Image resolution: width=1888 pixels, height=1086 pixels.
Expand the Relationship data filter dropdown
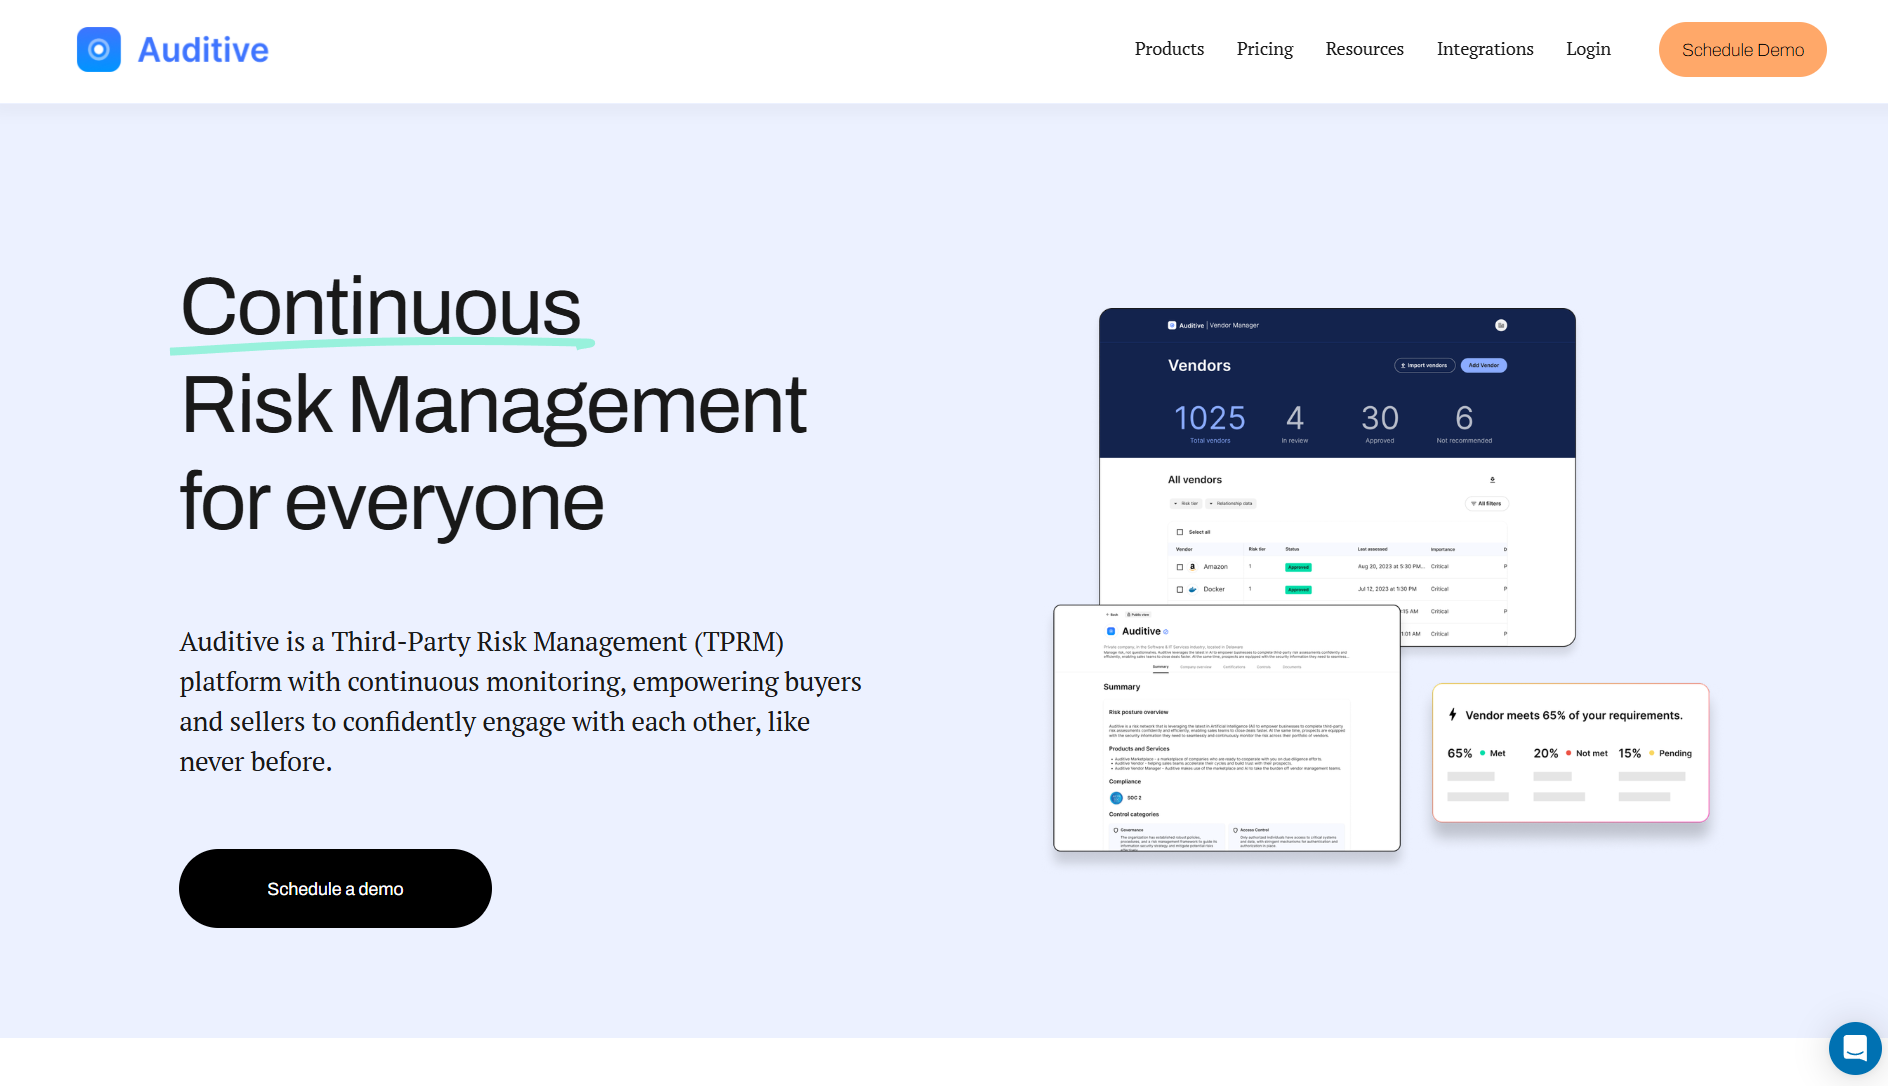click(1231, 504)
